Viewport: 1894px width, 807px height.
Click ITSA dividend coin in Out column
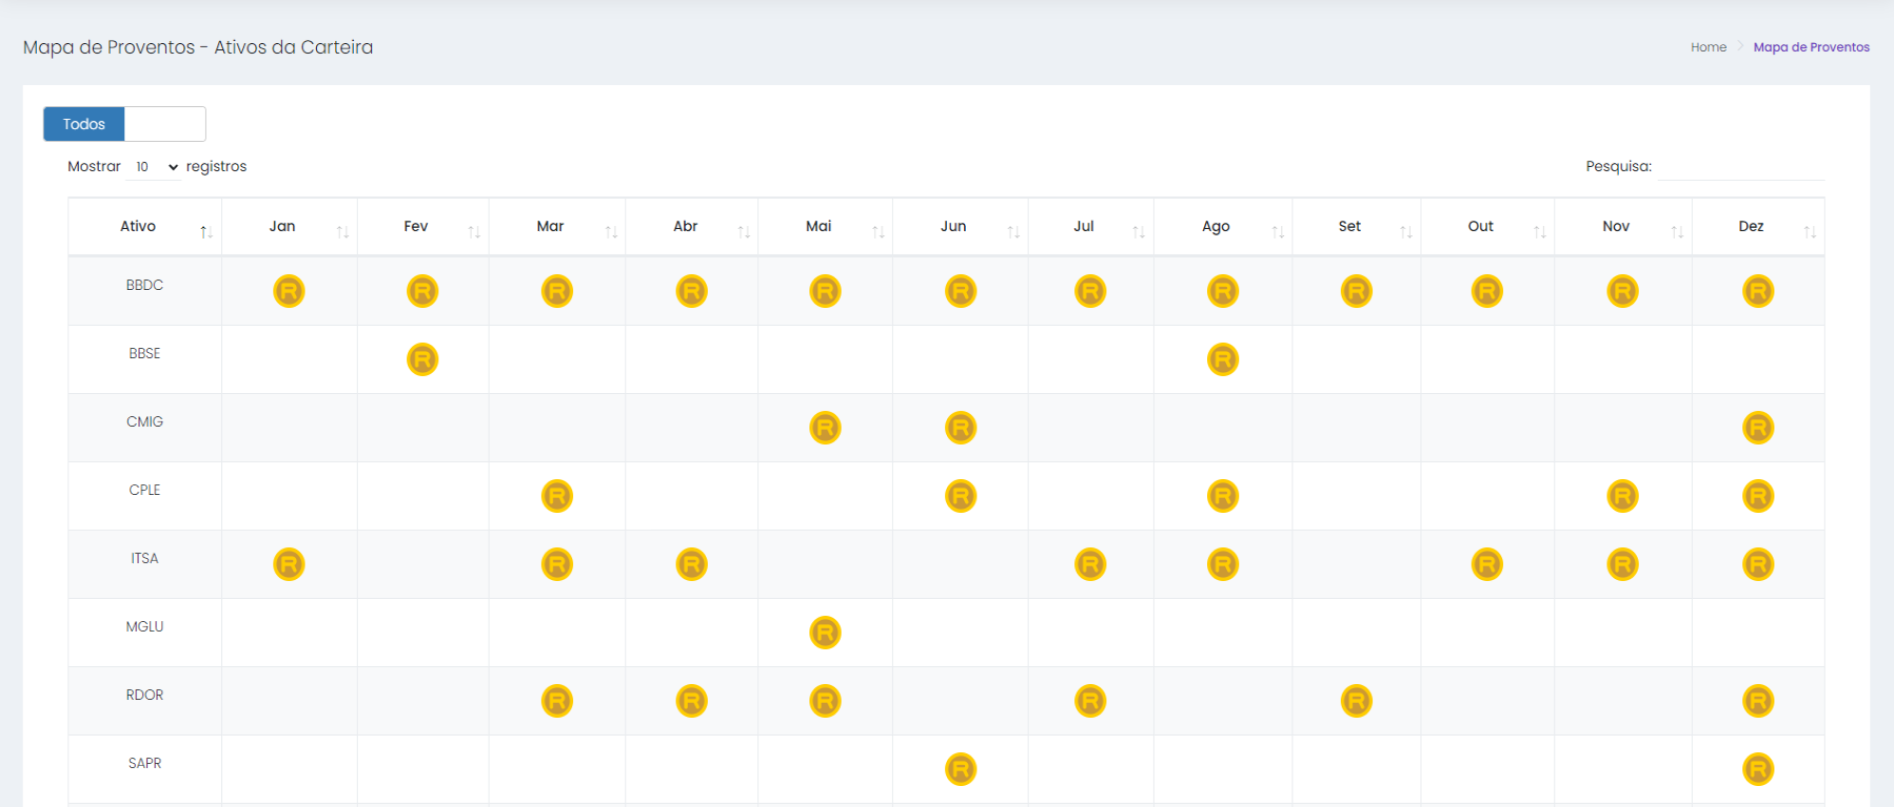click(x=1487, y=564)
